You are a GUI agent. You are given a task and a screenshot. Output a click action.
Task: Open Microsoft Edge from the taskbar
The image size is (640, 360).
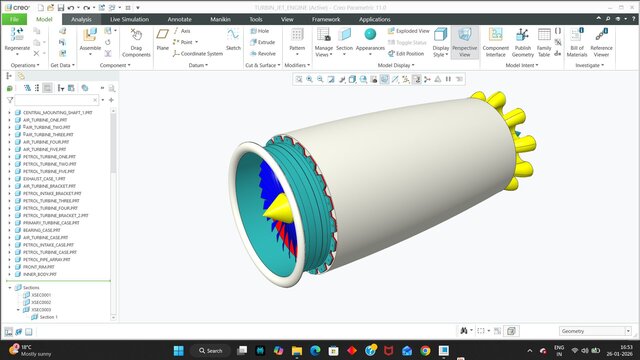click(315, 351)
